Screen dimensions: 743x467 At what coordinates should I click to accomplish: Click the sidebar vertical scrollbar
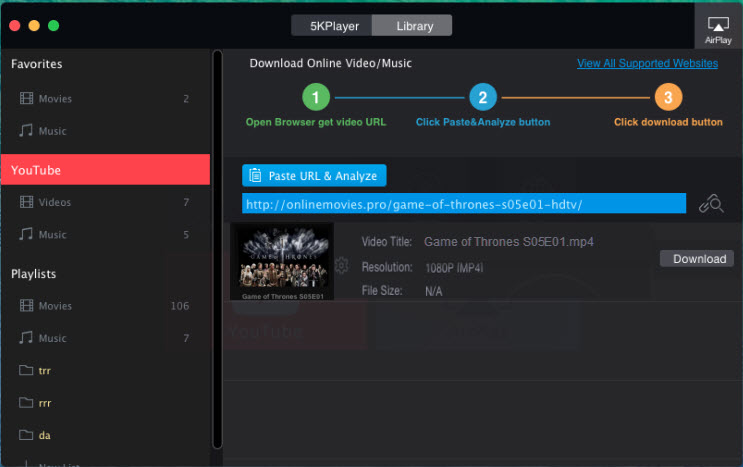point(217,249)
